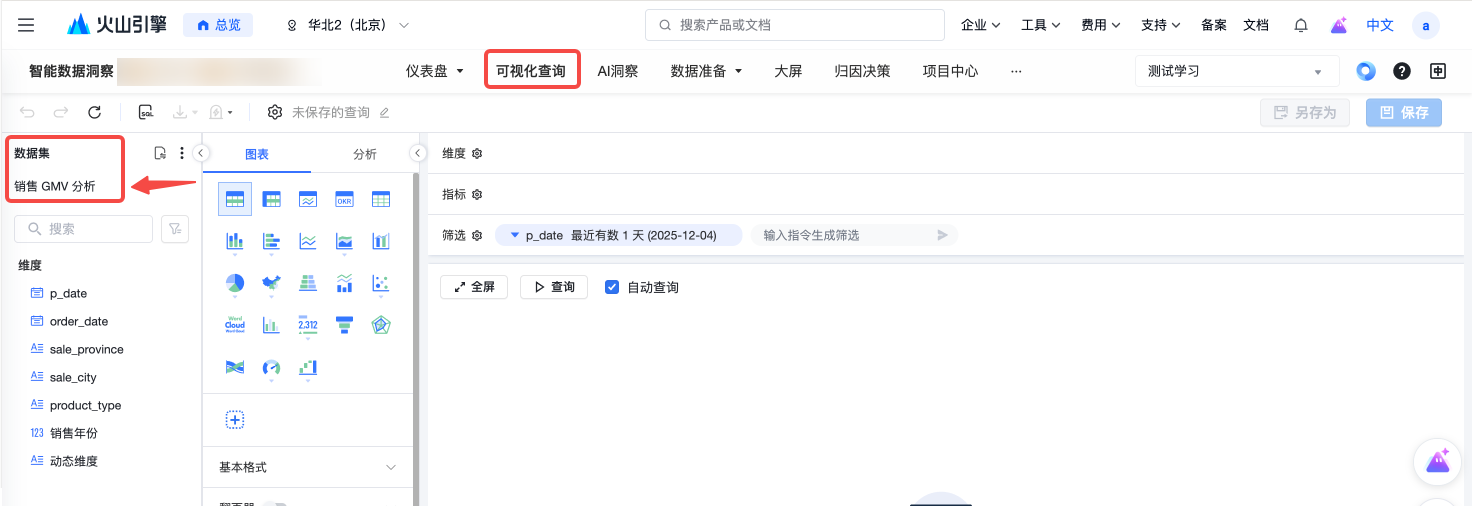Click the user avatar 'a'

1425,25
